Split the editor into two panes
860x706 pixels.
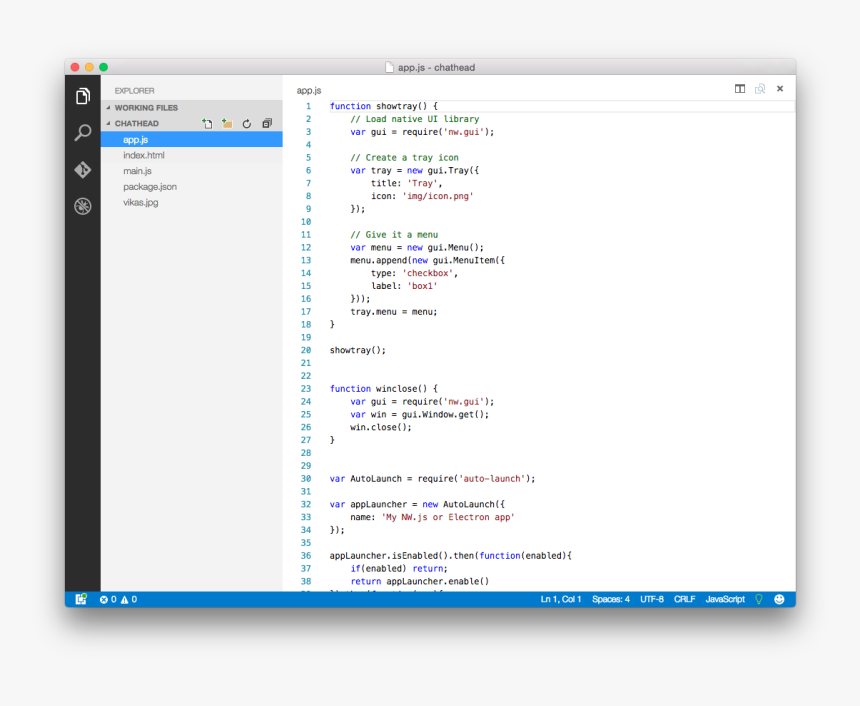coord(740,89)
